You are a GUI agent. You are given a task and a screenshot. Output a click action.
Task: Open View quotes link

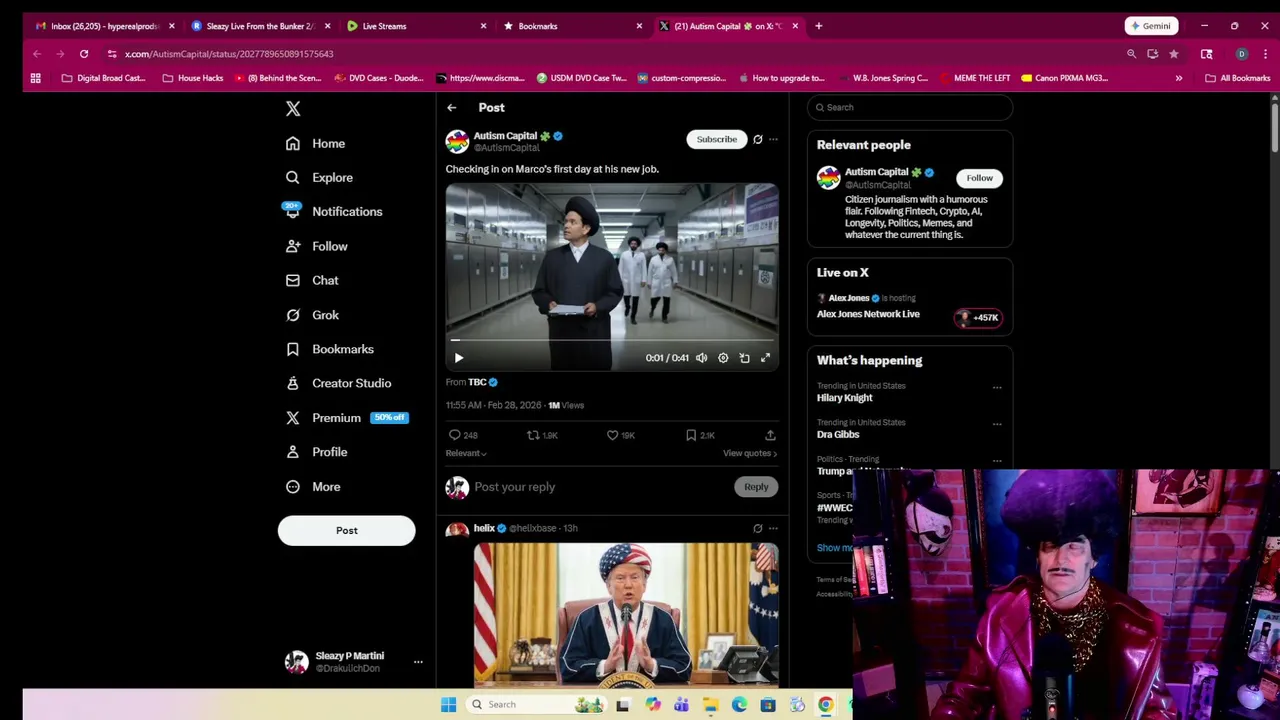tap(750, 453)
